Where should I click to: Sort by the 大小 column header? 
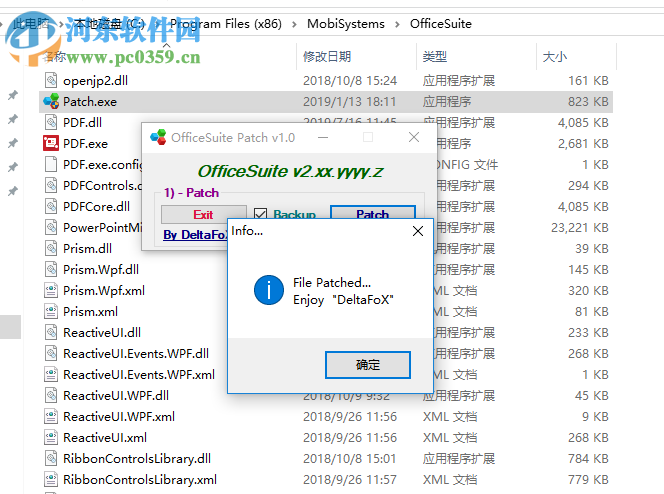[x=555, y=56]
